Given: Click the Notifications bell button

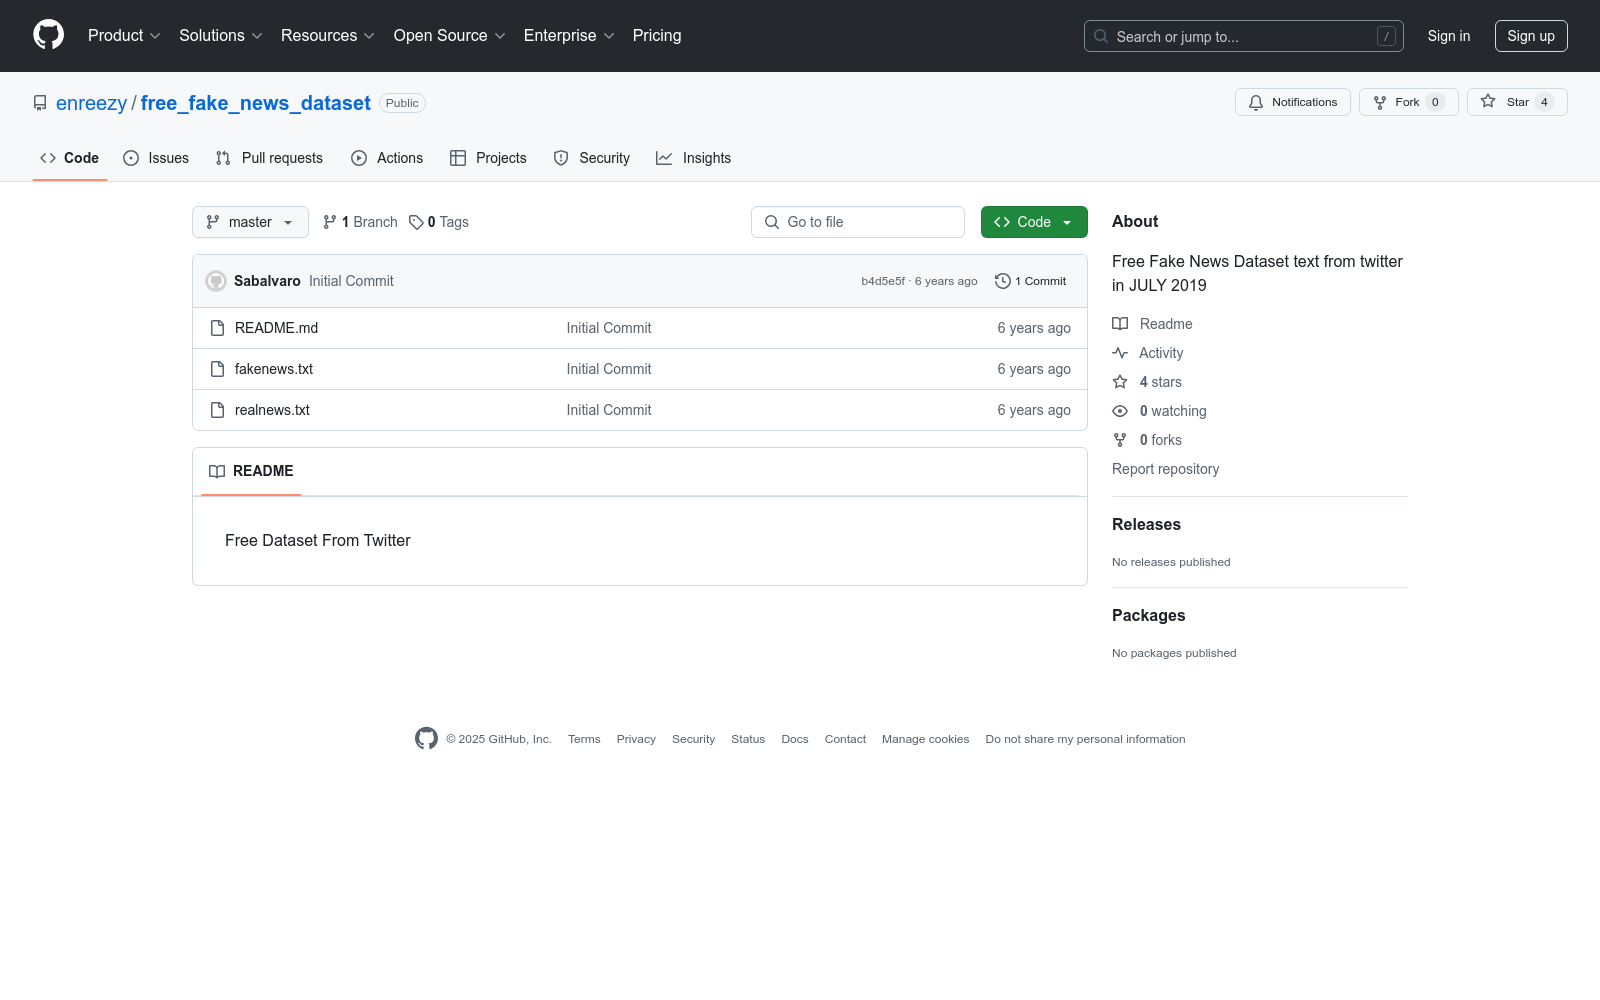Looking at the screenshot, I should 1293,102.
